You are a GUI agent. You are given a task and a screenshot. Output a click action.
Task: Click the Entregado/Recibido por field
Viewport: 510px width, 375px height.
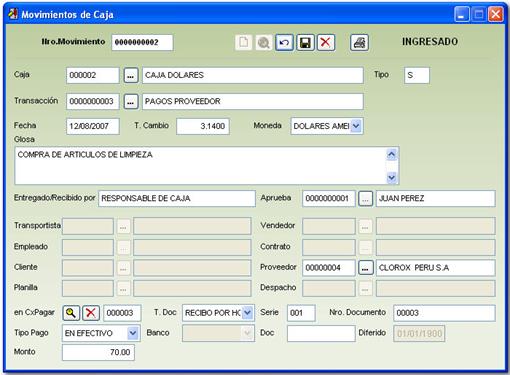pyautogui.click(x=177, y=199)
